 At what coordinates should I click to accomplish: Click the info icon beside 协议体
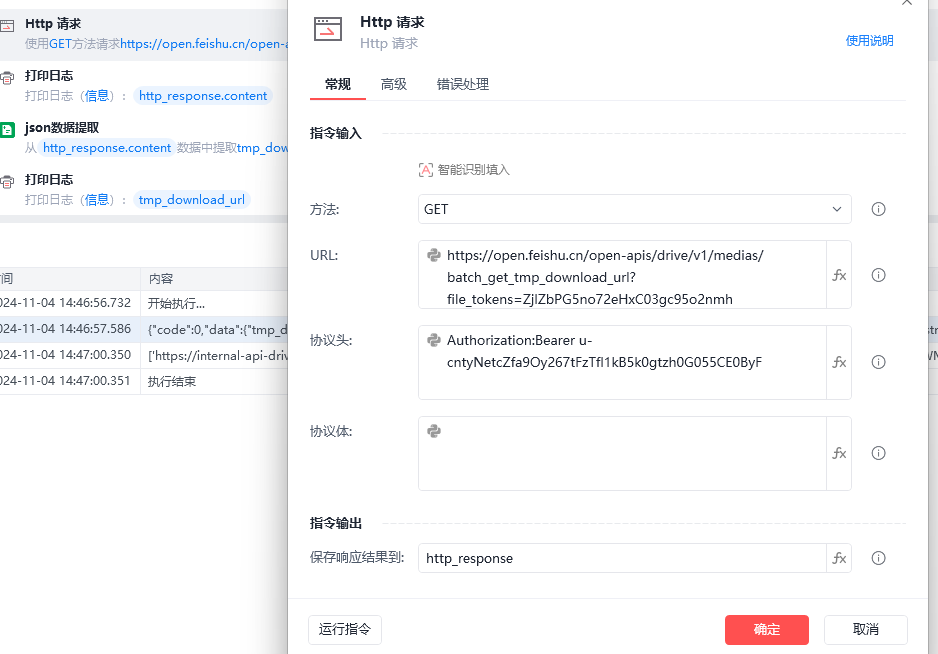879,453
